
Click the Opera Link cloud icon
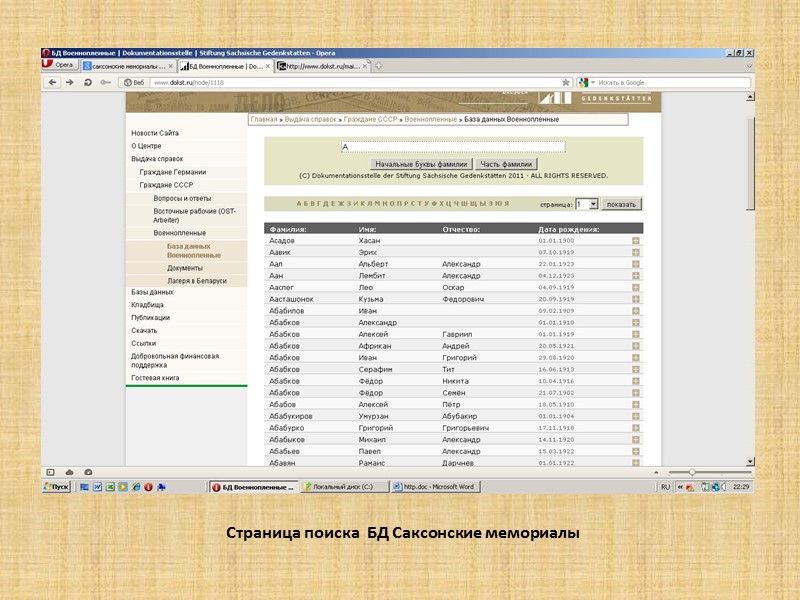tap(69, 472)
